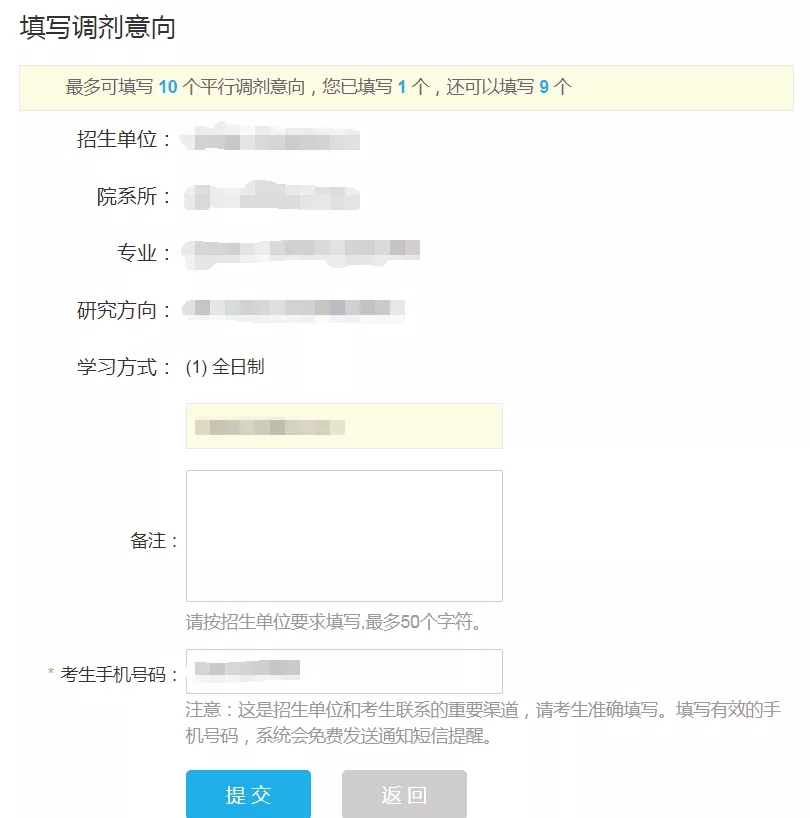Click the 研究方向 label
Screen dimensions: 810x818
coord(118,310)
